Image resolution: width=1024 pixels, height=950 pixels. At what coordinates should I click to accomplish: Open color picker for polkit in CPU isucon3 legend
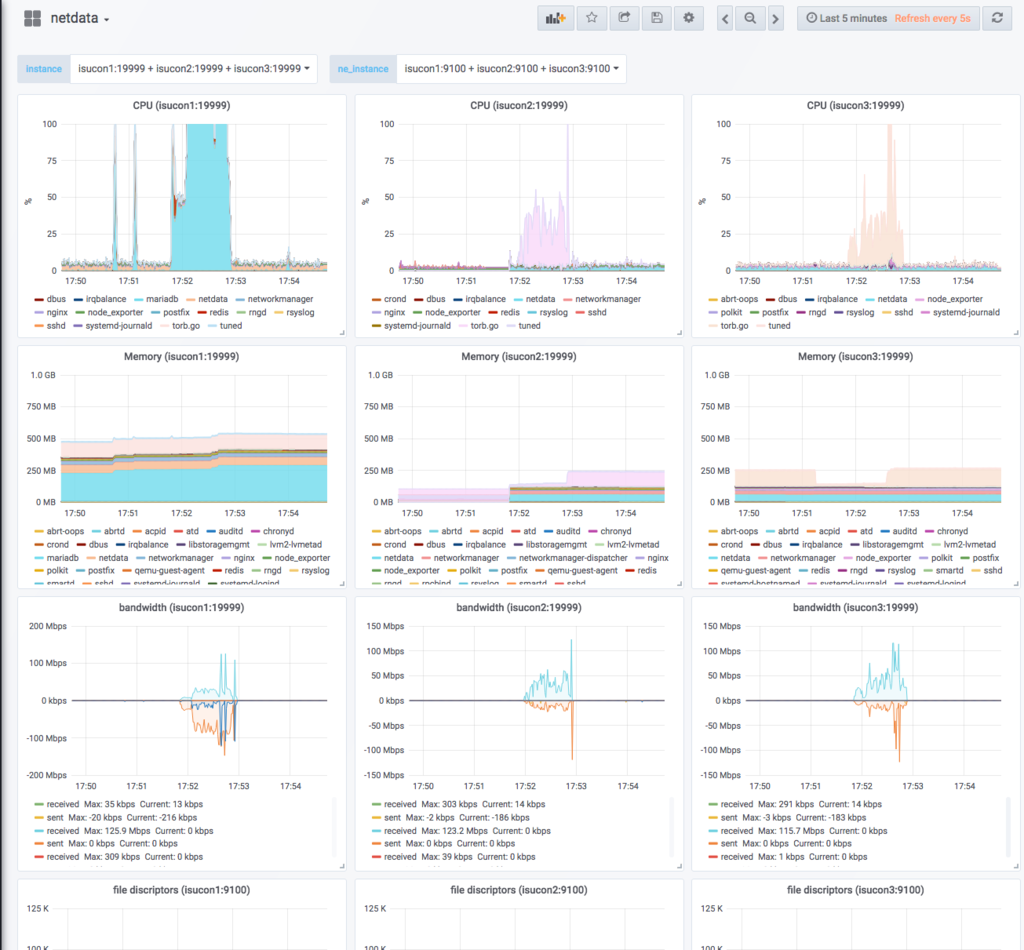(x=713, y=313)
